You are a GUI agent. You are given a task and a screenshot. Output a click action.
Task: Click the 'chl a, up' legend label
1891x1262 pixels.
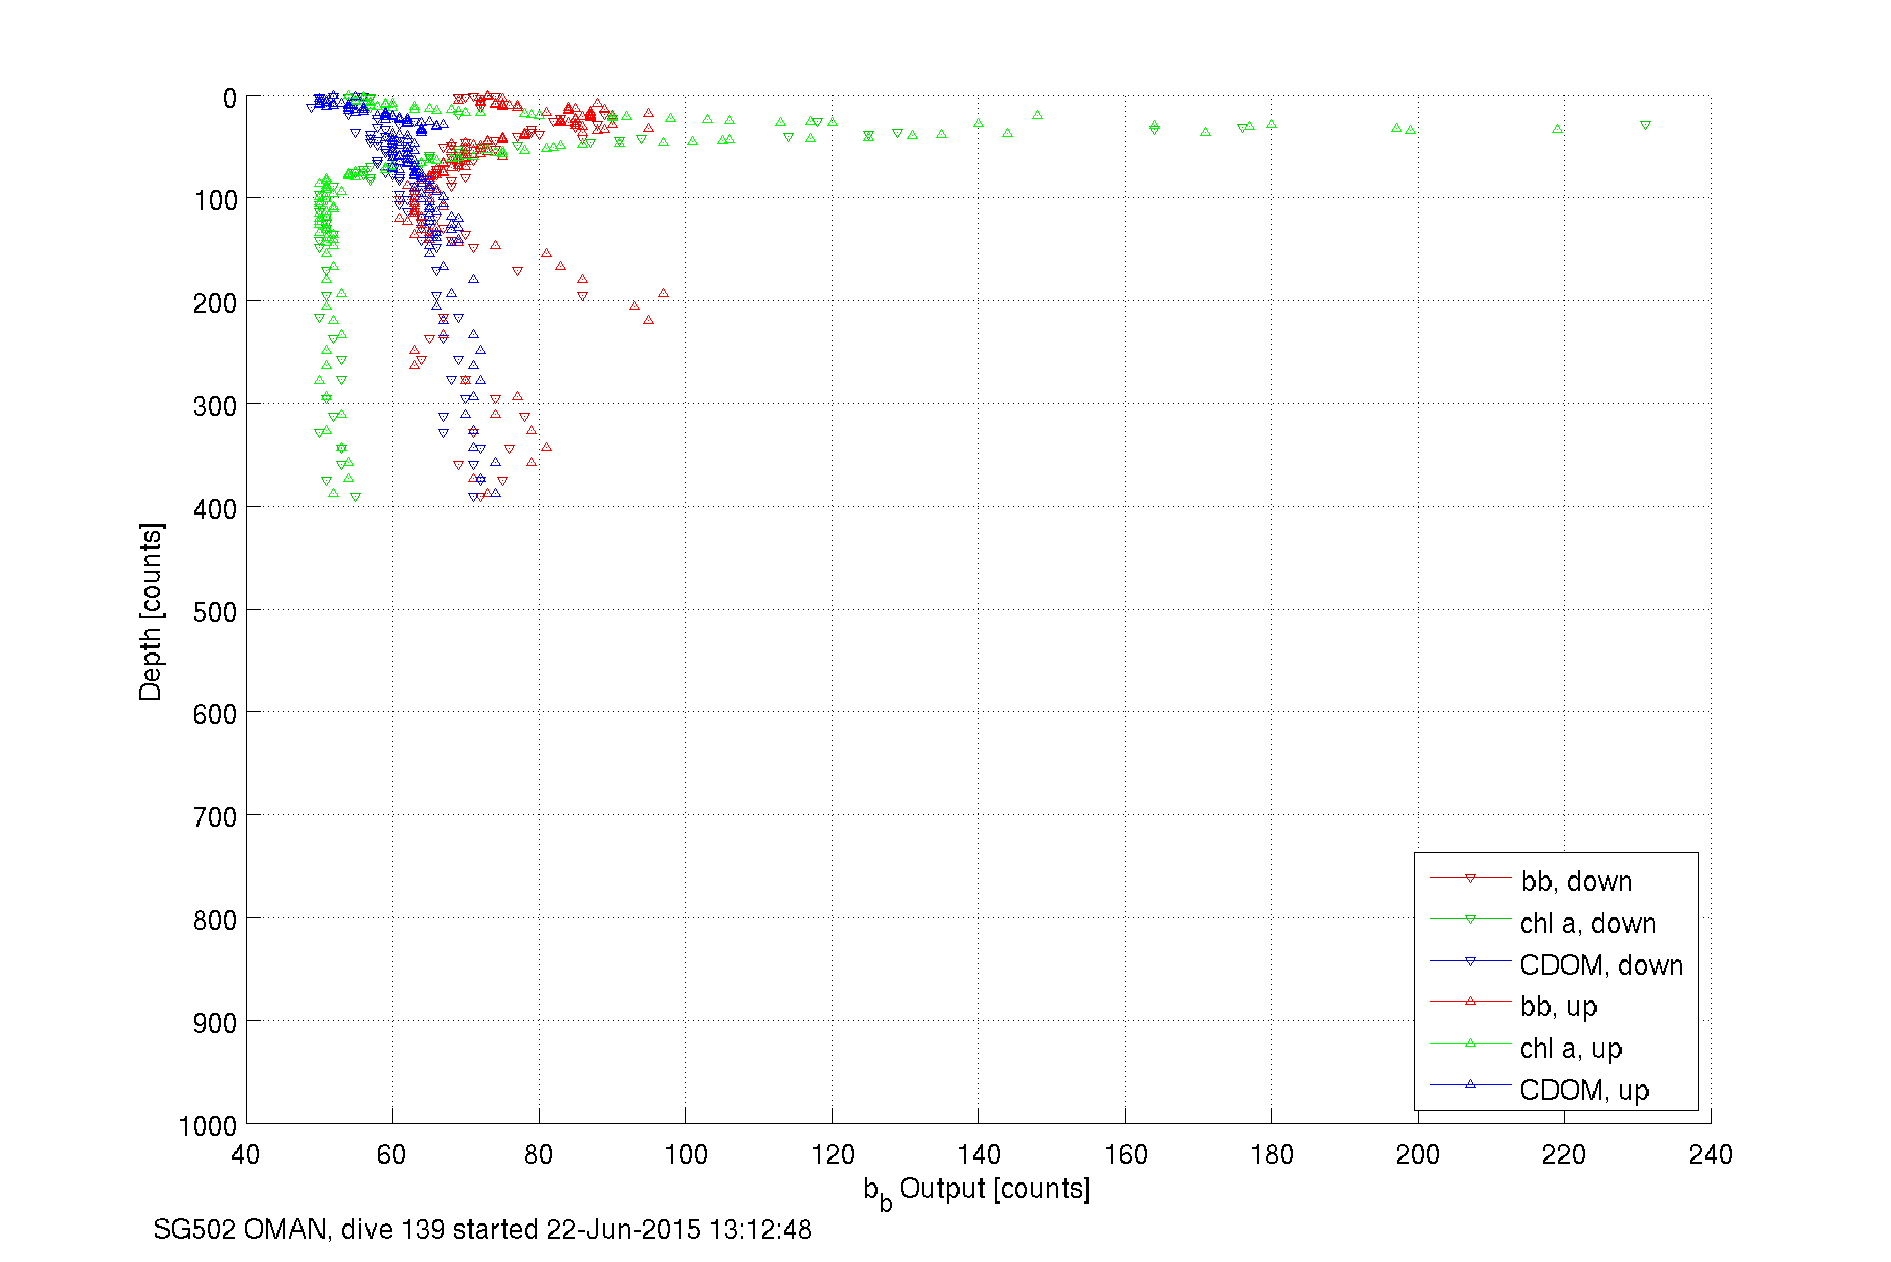1571,1049
